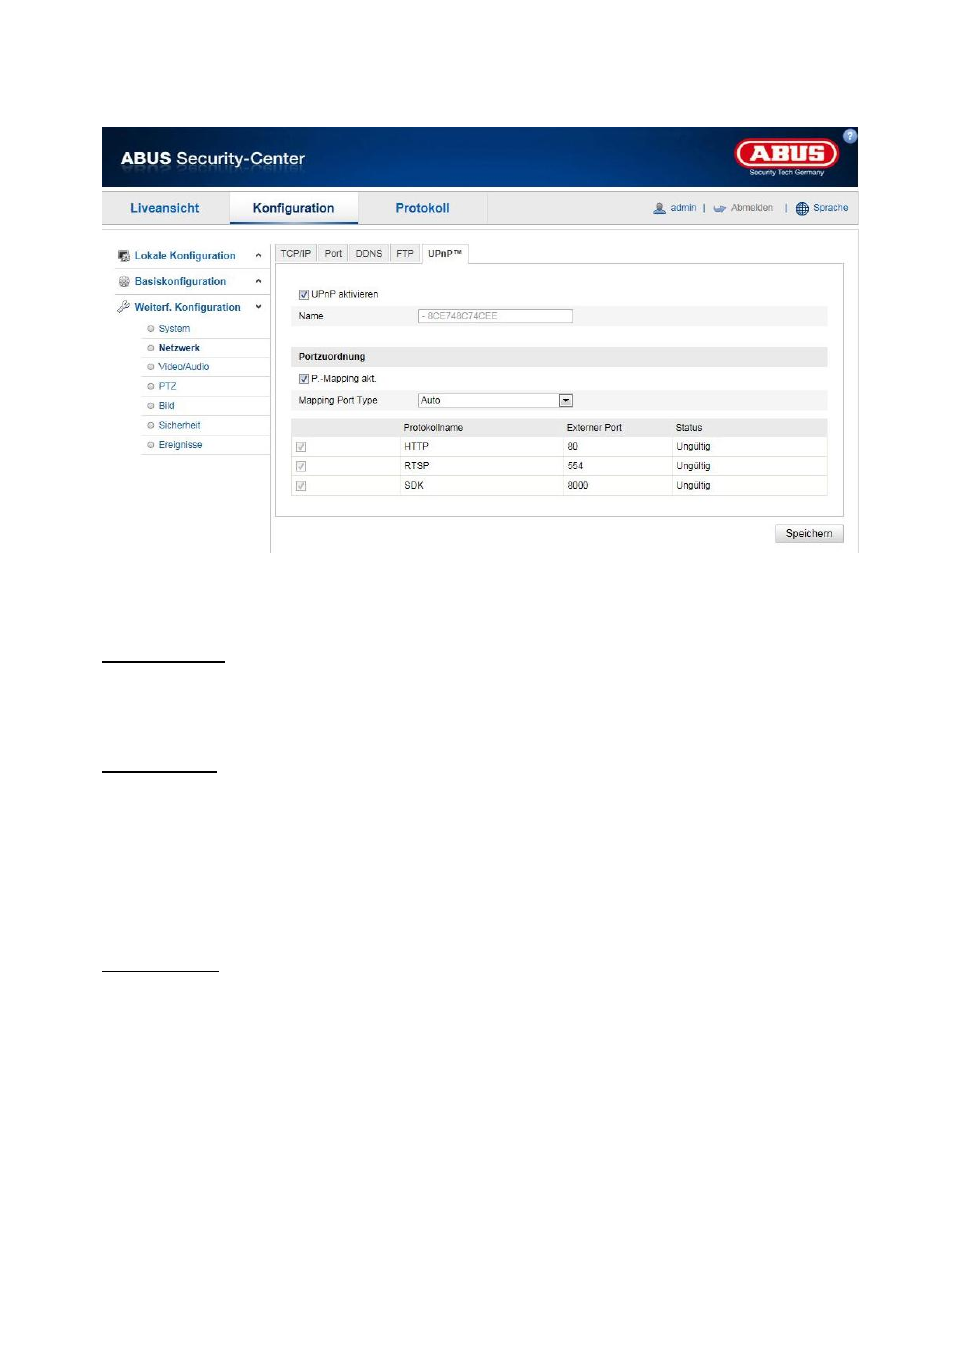The height and width of the screenshot is (1350, 955).
Task: Click Ungültig status in RTSP row
Action: coord(693,466)
